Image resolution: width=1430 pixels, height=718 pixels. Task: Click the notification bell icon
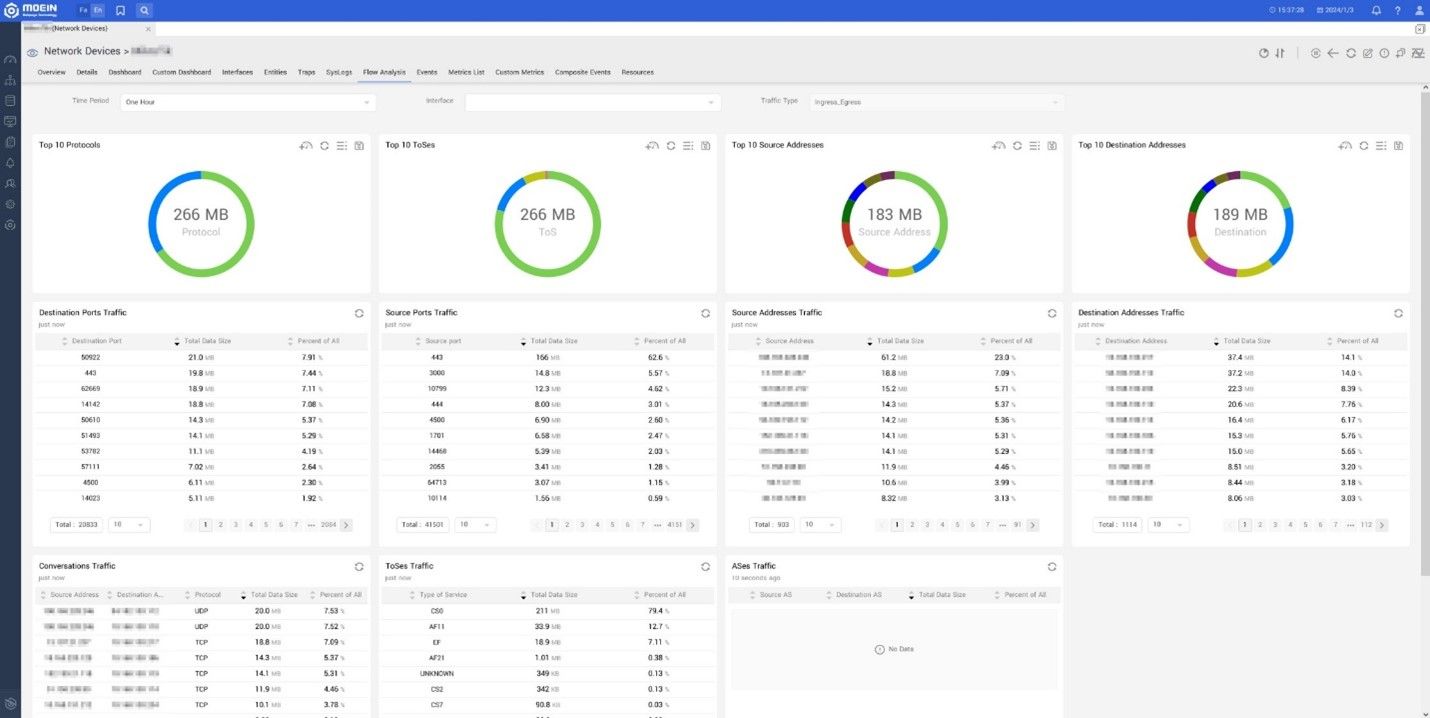pyautogui.click(x=1376, y=10)
